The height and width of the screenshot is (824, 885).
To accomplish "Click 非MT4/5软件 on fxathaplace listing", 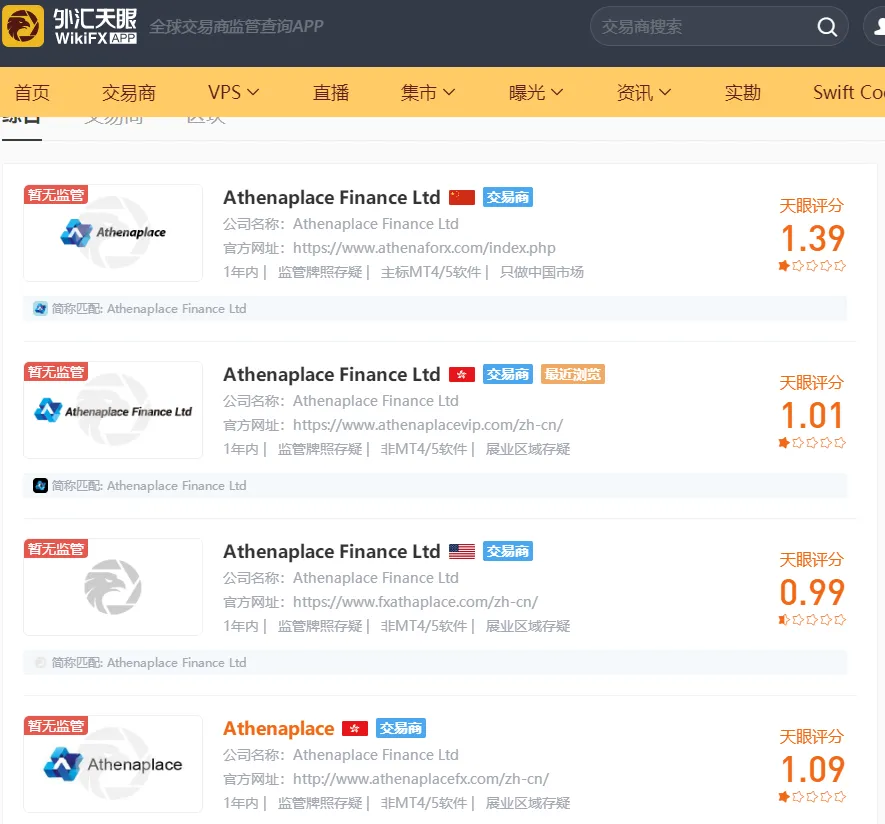I will [x=424, y=626].
